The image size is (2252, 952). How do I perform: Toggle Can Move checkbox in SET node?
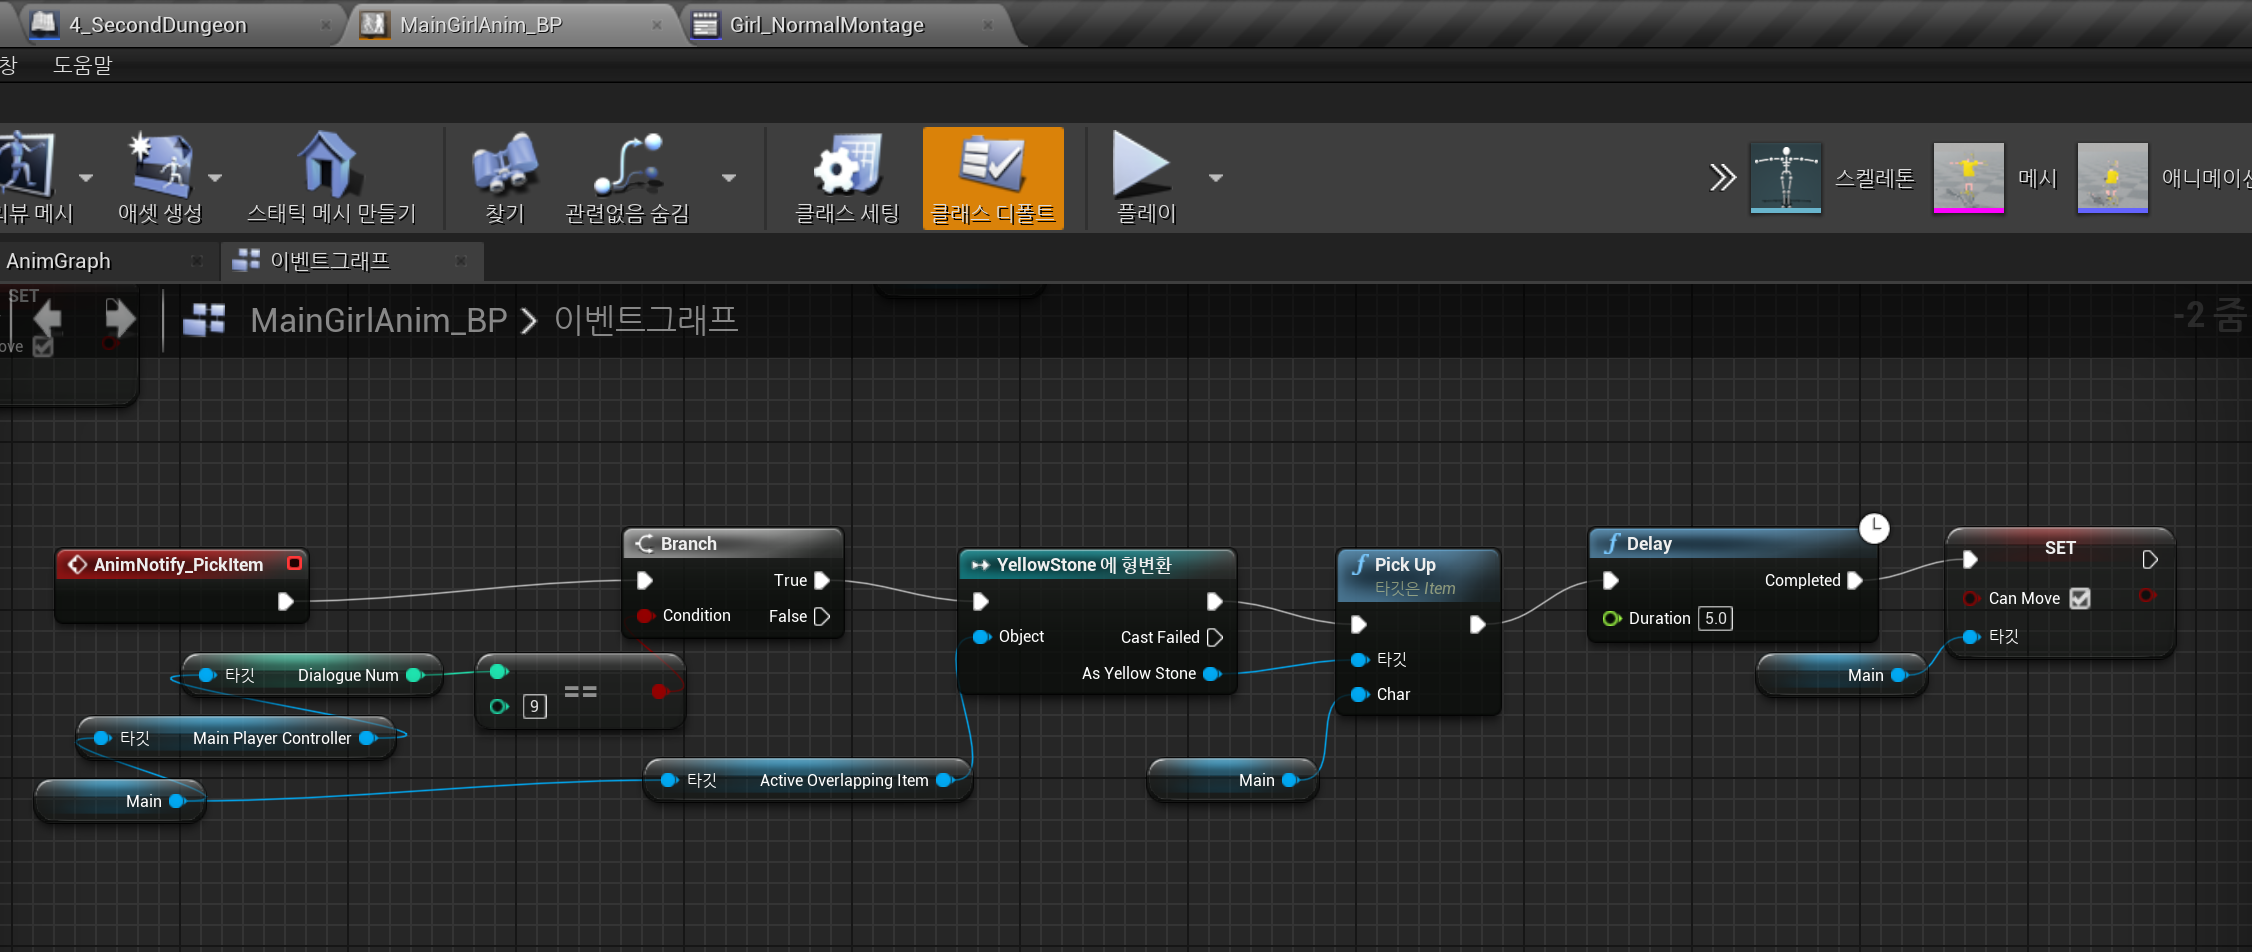2080,598
